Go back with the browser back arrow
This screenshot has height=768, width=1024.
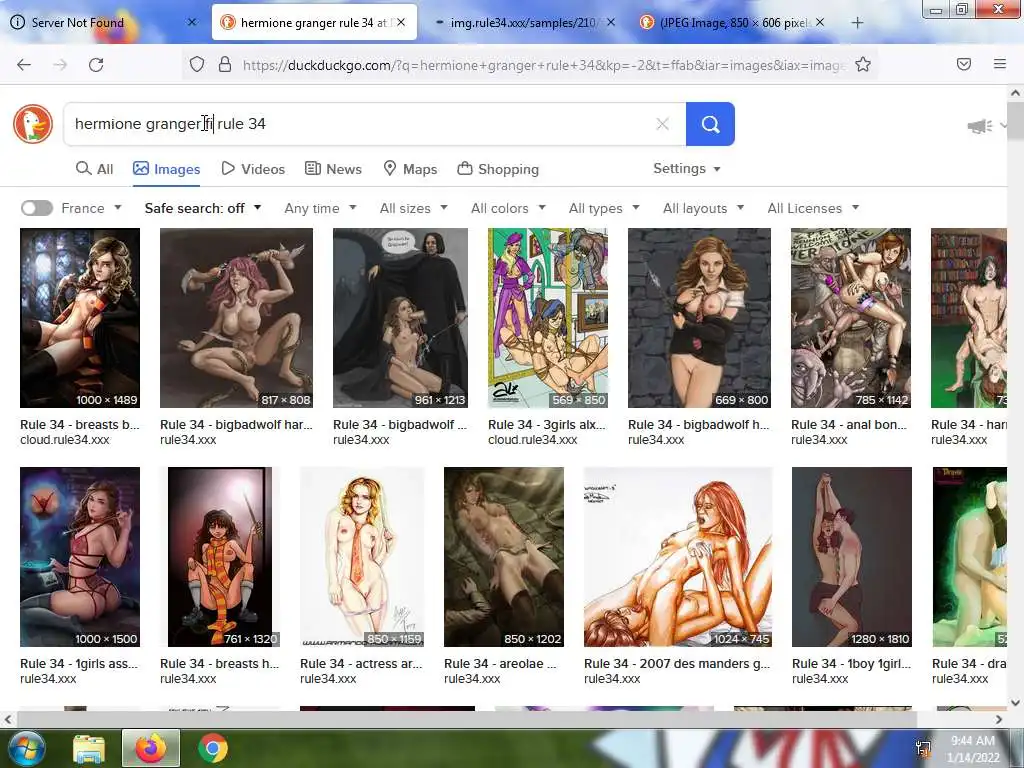tap(24, 65)
